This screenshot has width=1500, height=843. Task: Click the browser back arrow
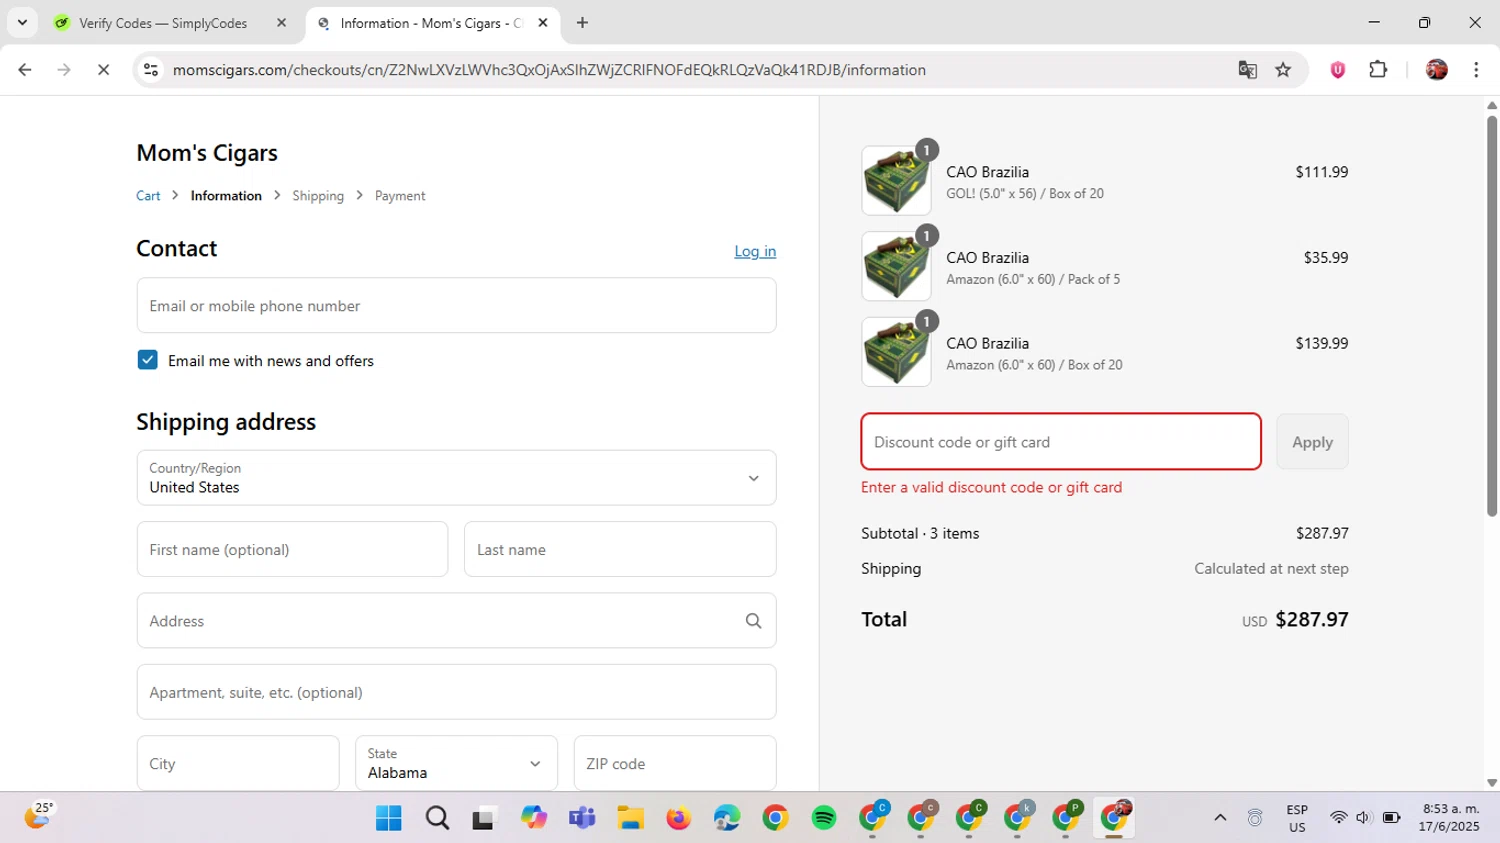(25, 69)
